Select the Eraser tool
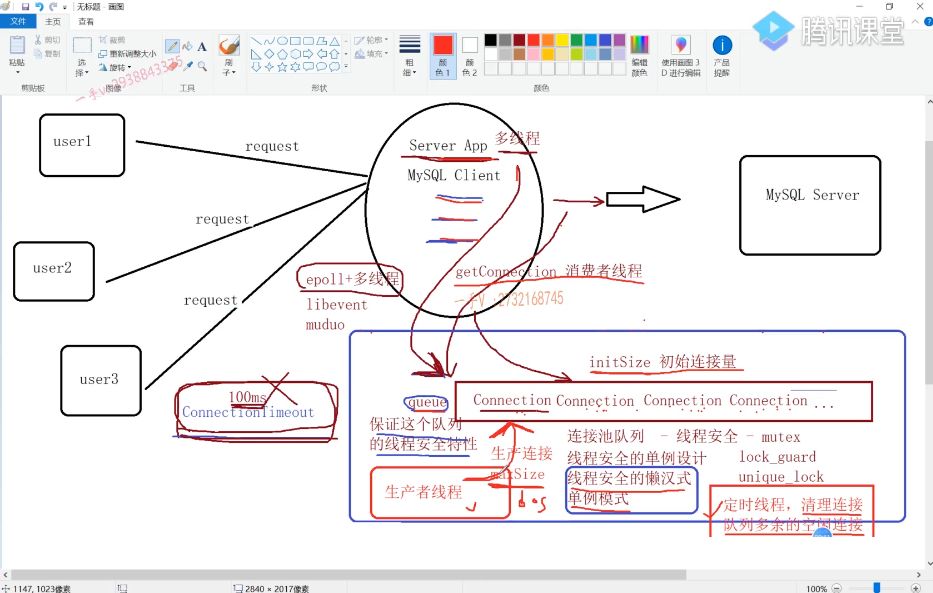 173,65
